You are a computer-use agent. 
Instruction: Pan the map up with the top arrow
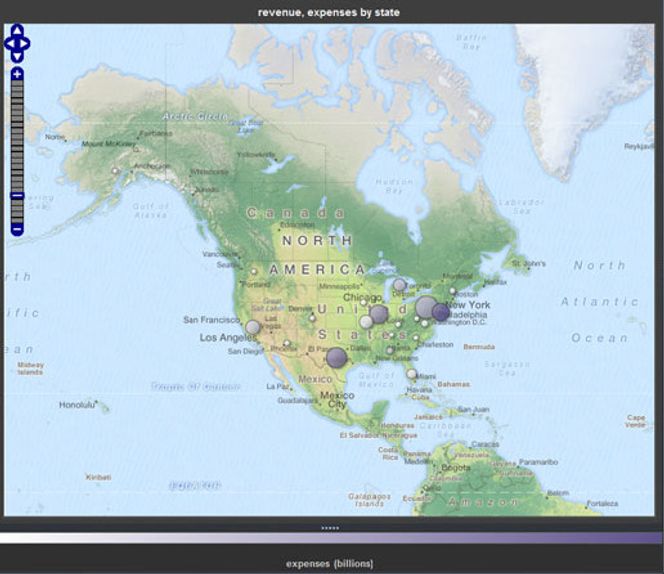point(17,30)
